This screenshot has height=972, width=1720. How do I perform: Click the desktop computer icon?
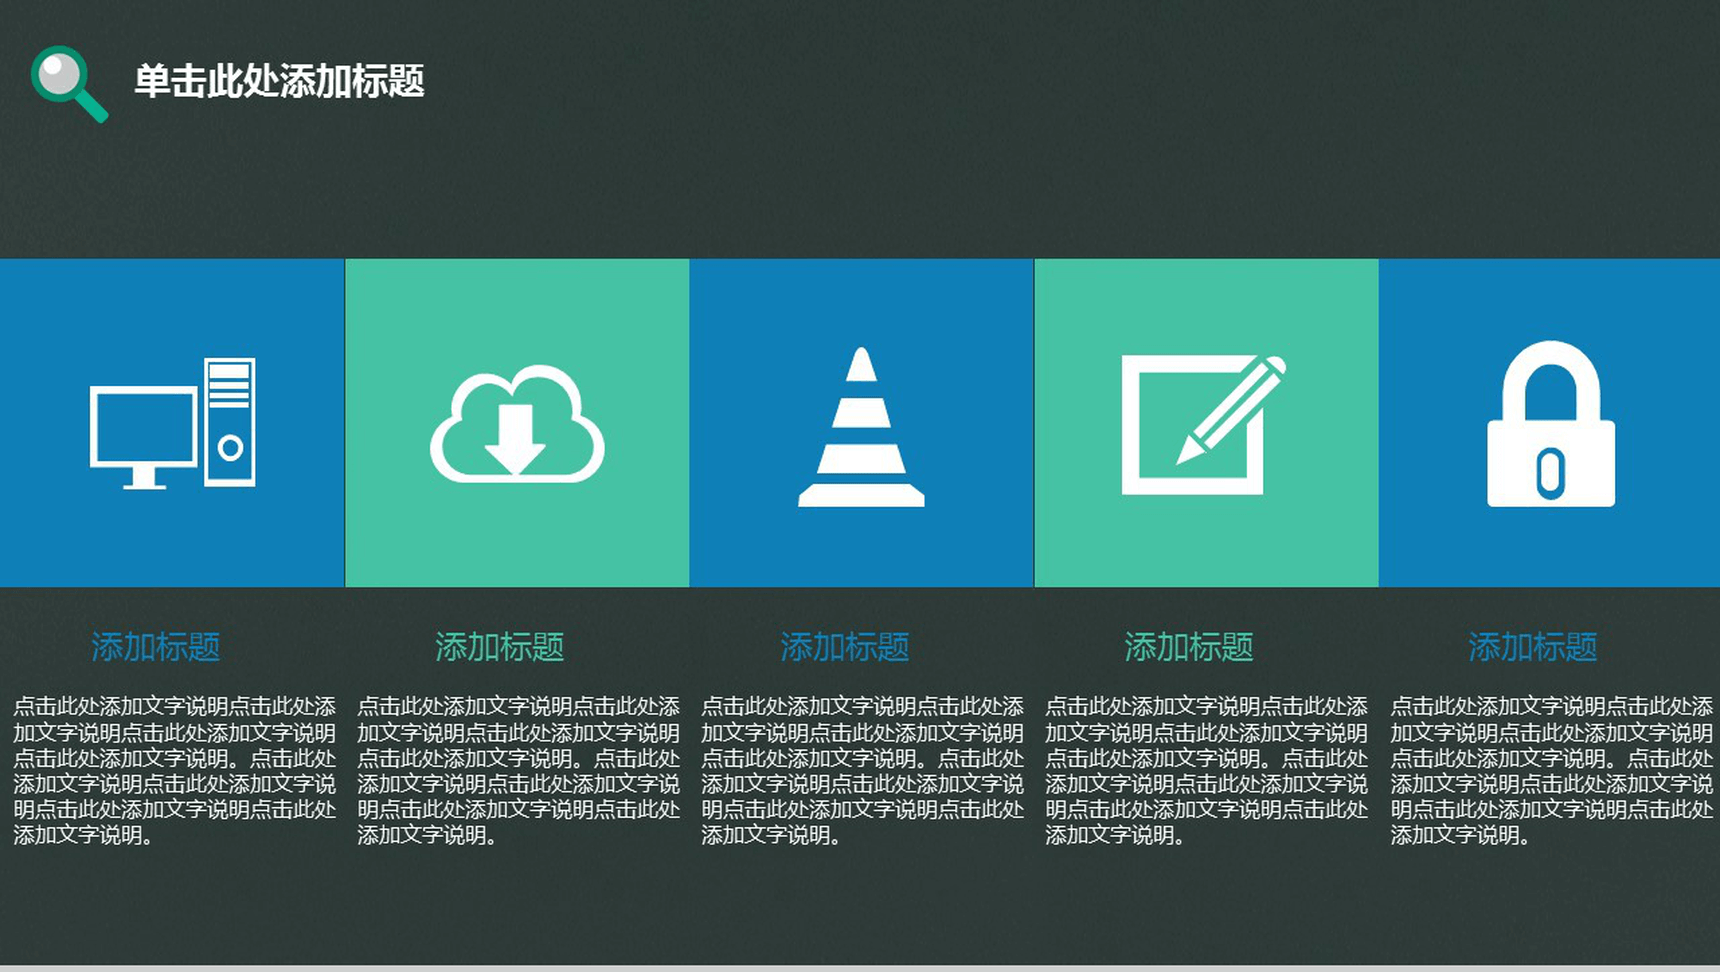173,423
